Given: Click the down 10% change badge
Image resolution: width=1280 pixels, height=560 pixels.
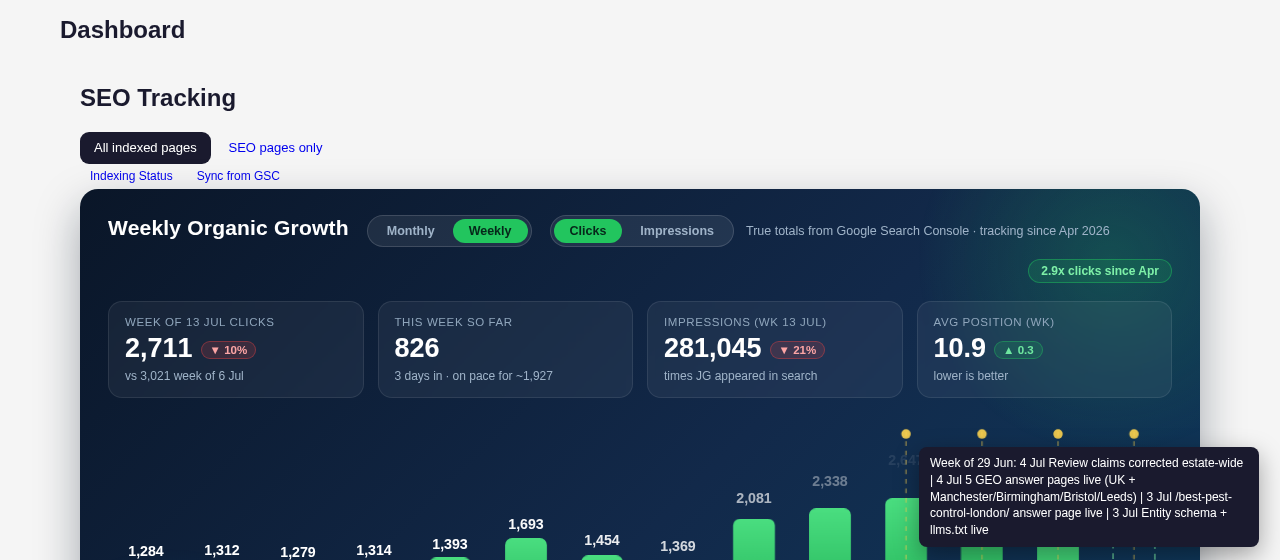Looking at the screenshot, I should click(228, 350).
